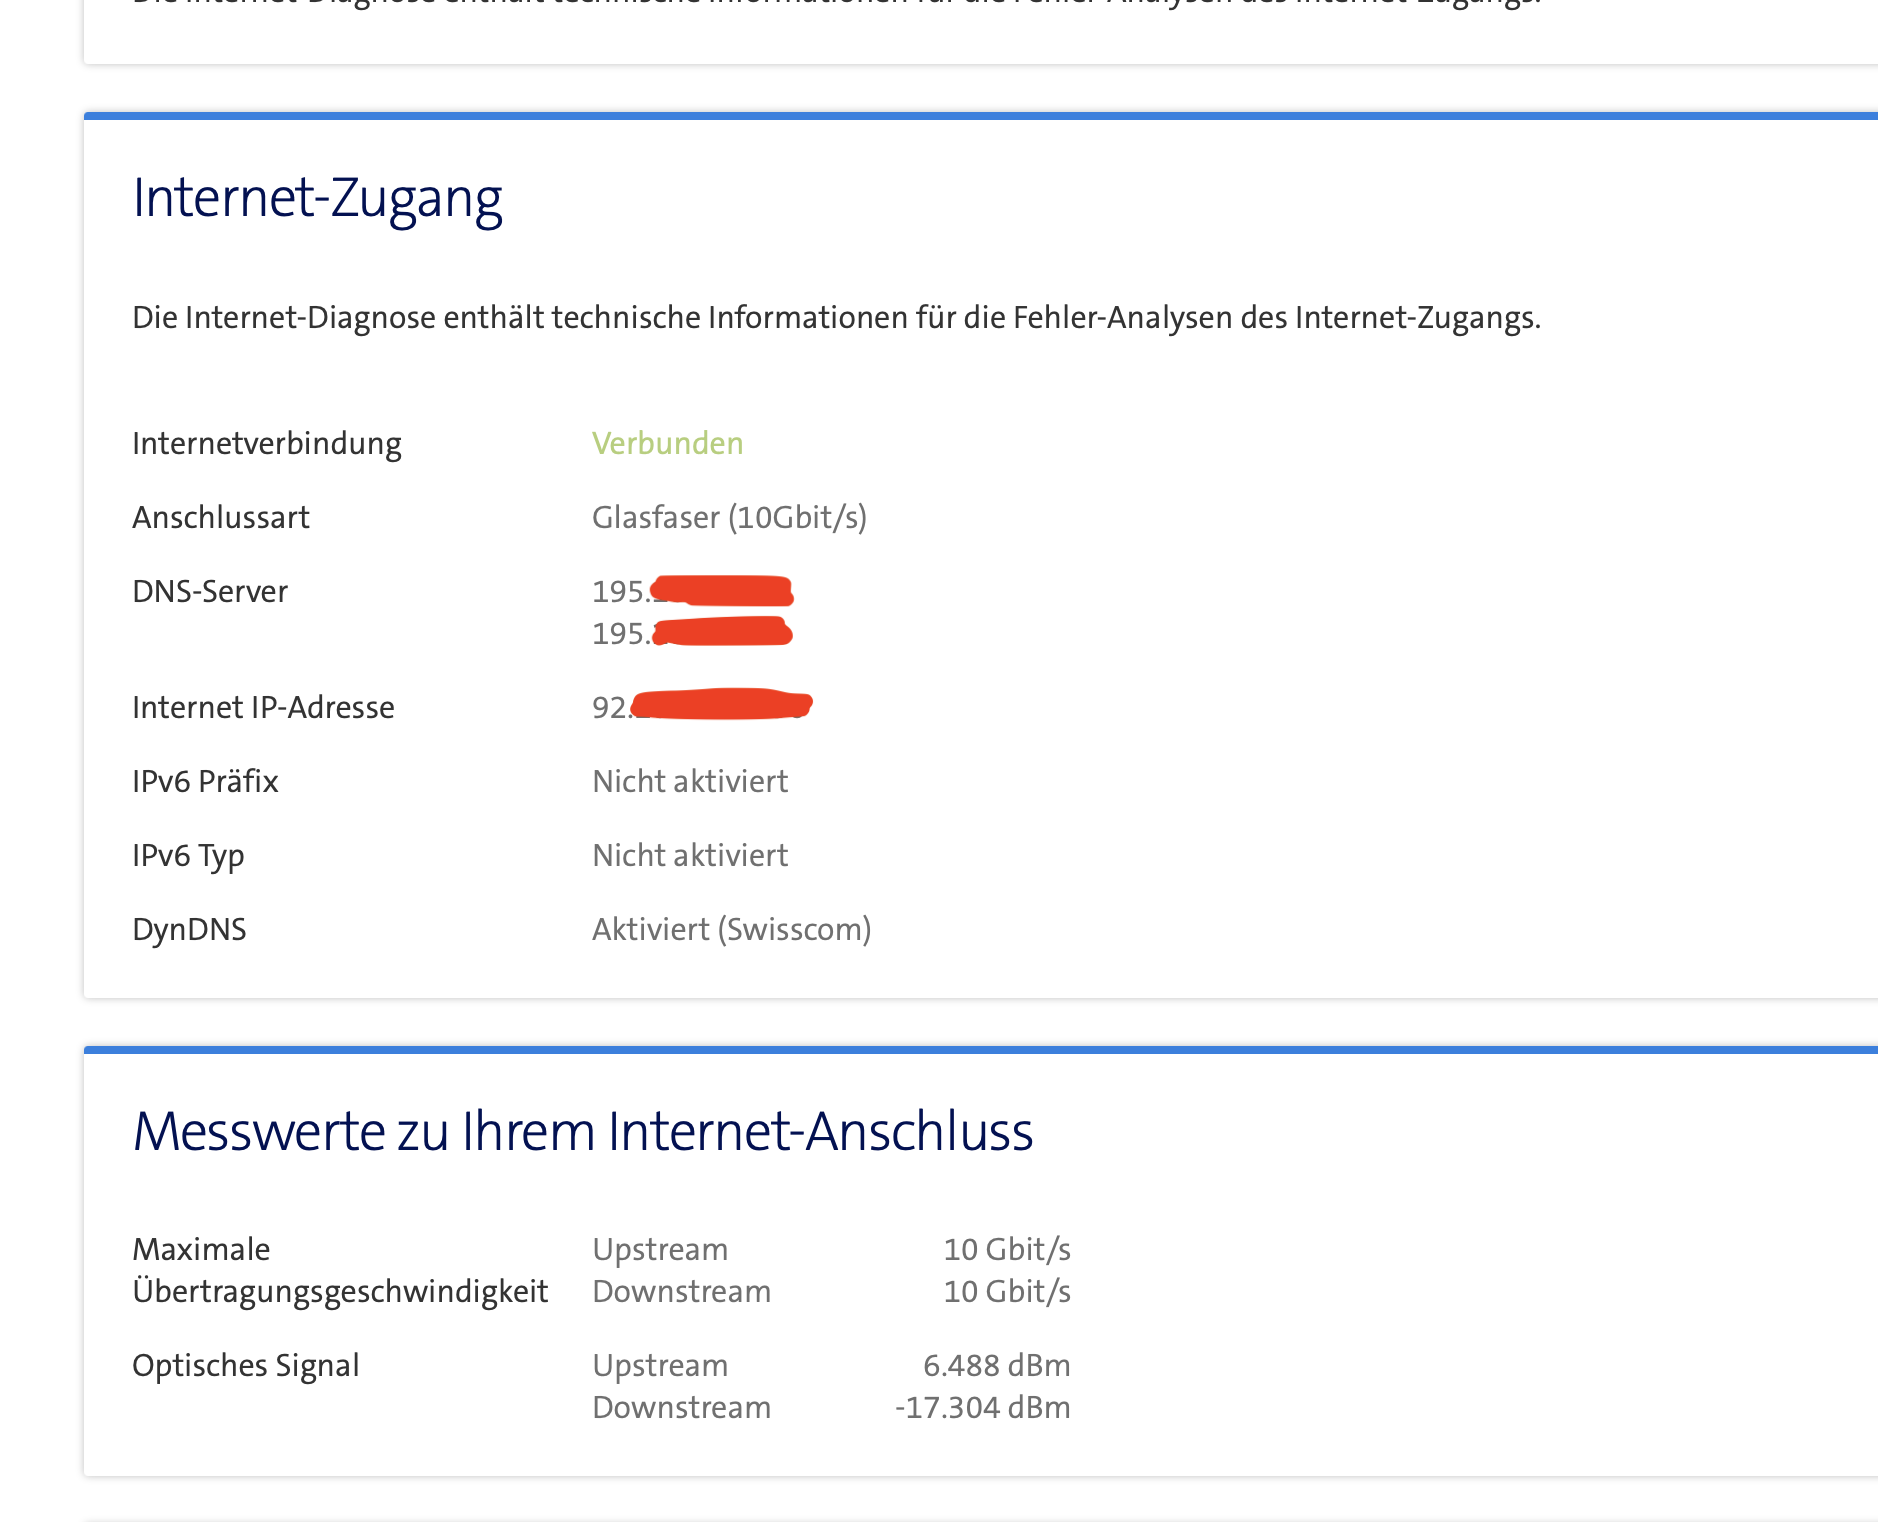
Task: Click the green Verbunden connection status
Action: 667,443
